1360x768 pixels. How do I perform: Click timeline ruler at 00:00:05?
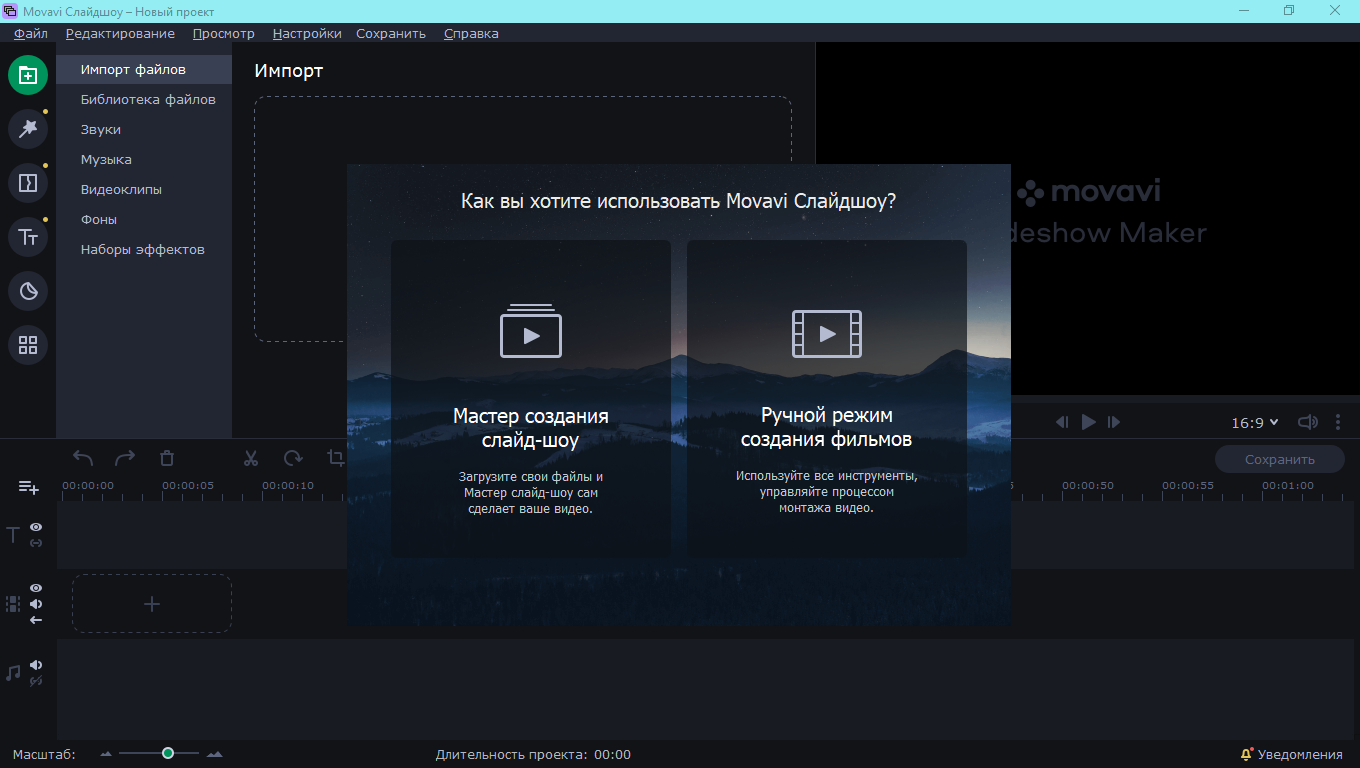pyautogui.click(x=188, y=486)
